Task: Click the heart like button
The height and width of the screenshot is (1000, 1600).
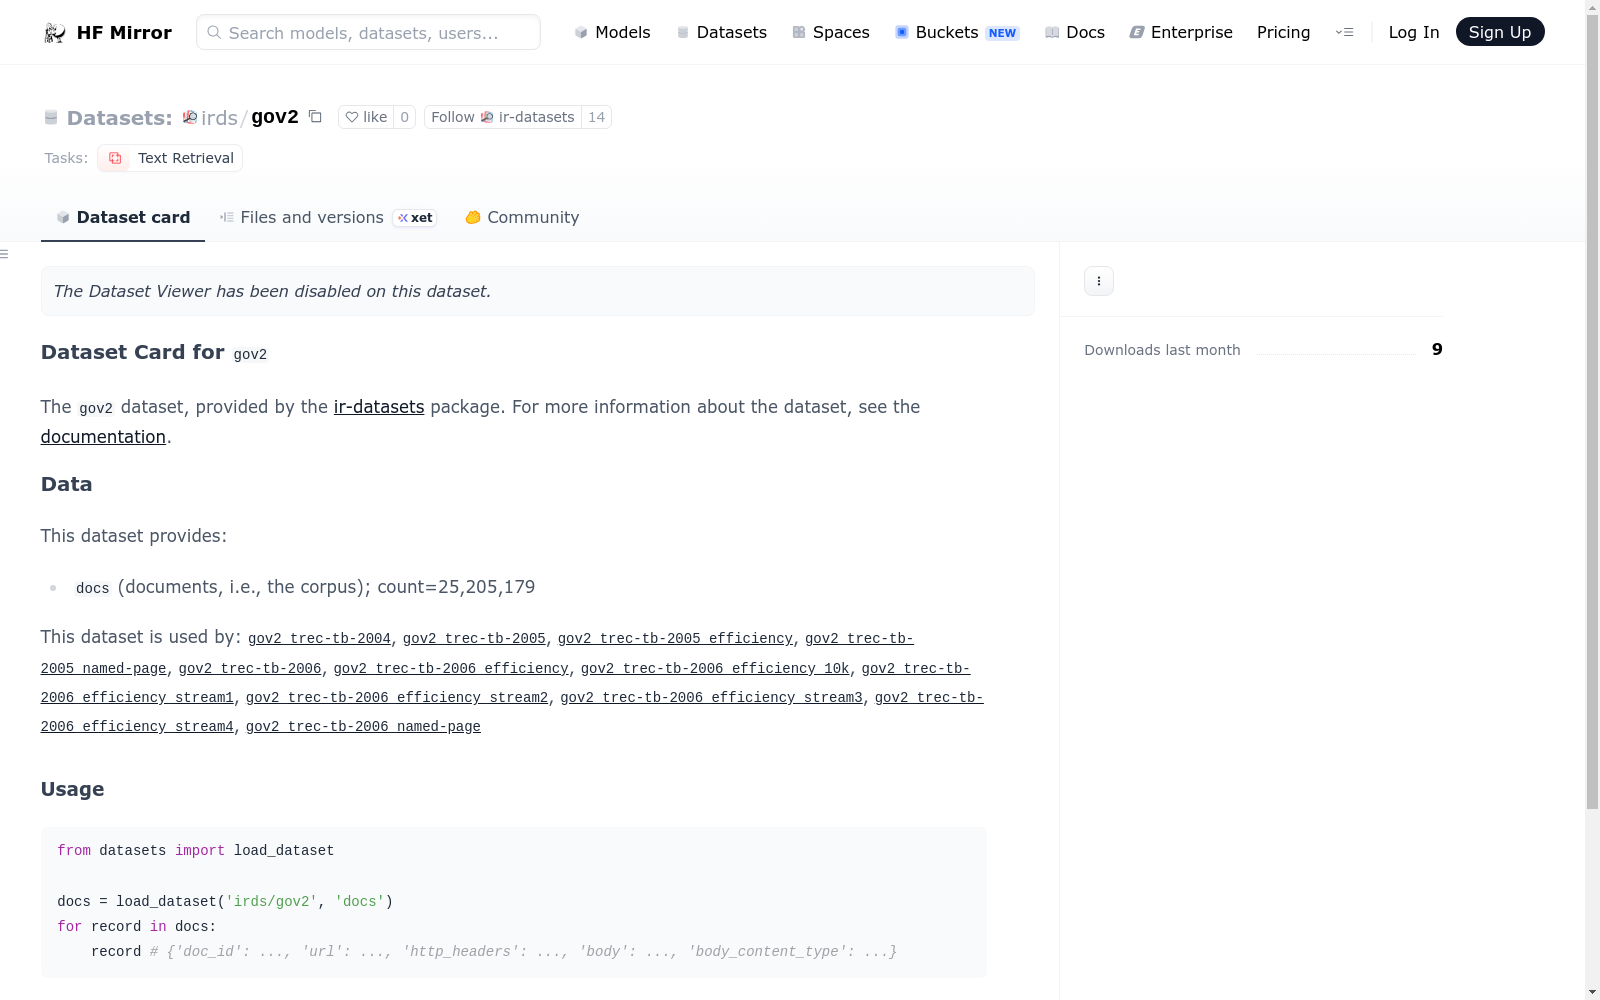Action: pos(366,117)
